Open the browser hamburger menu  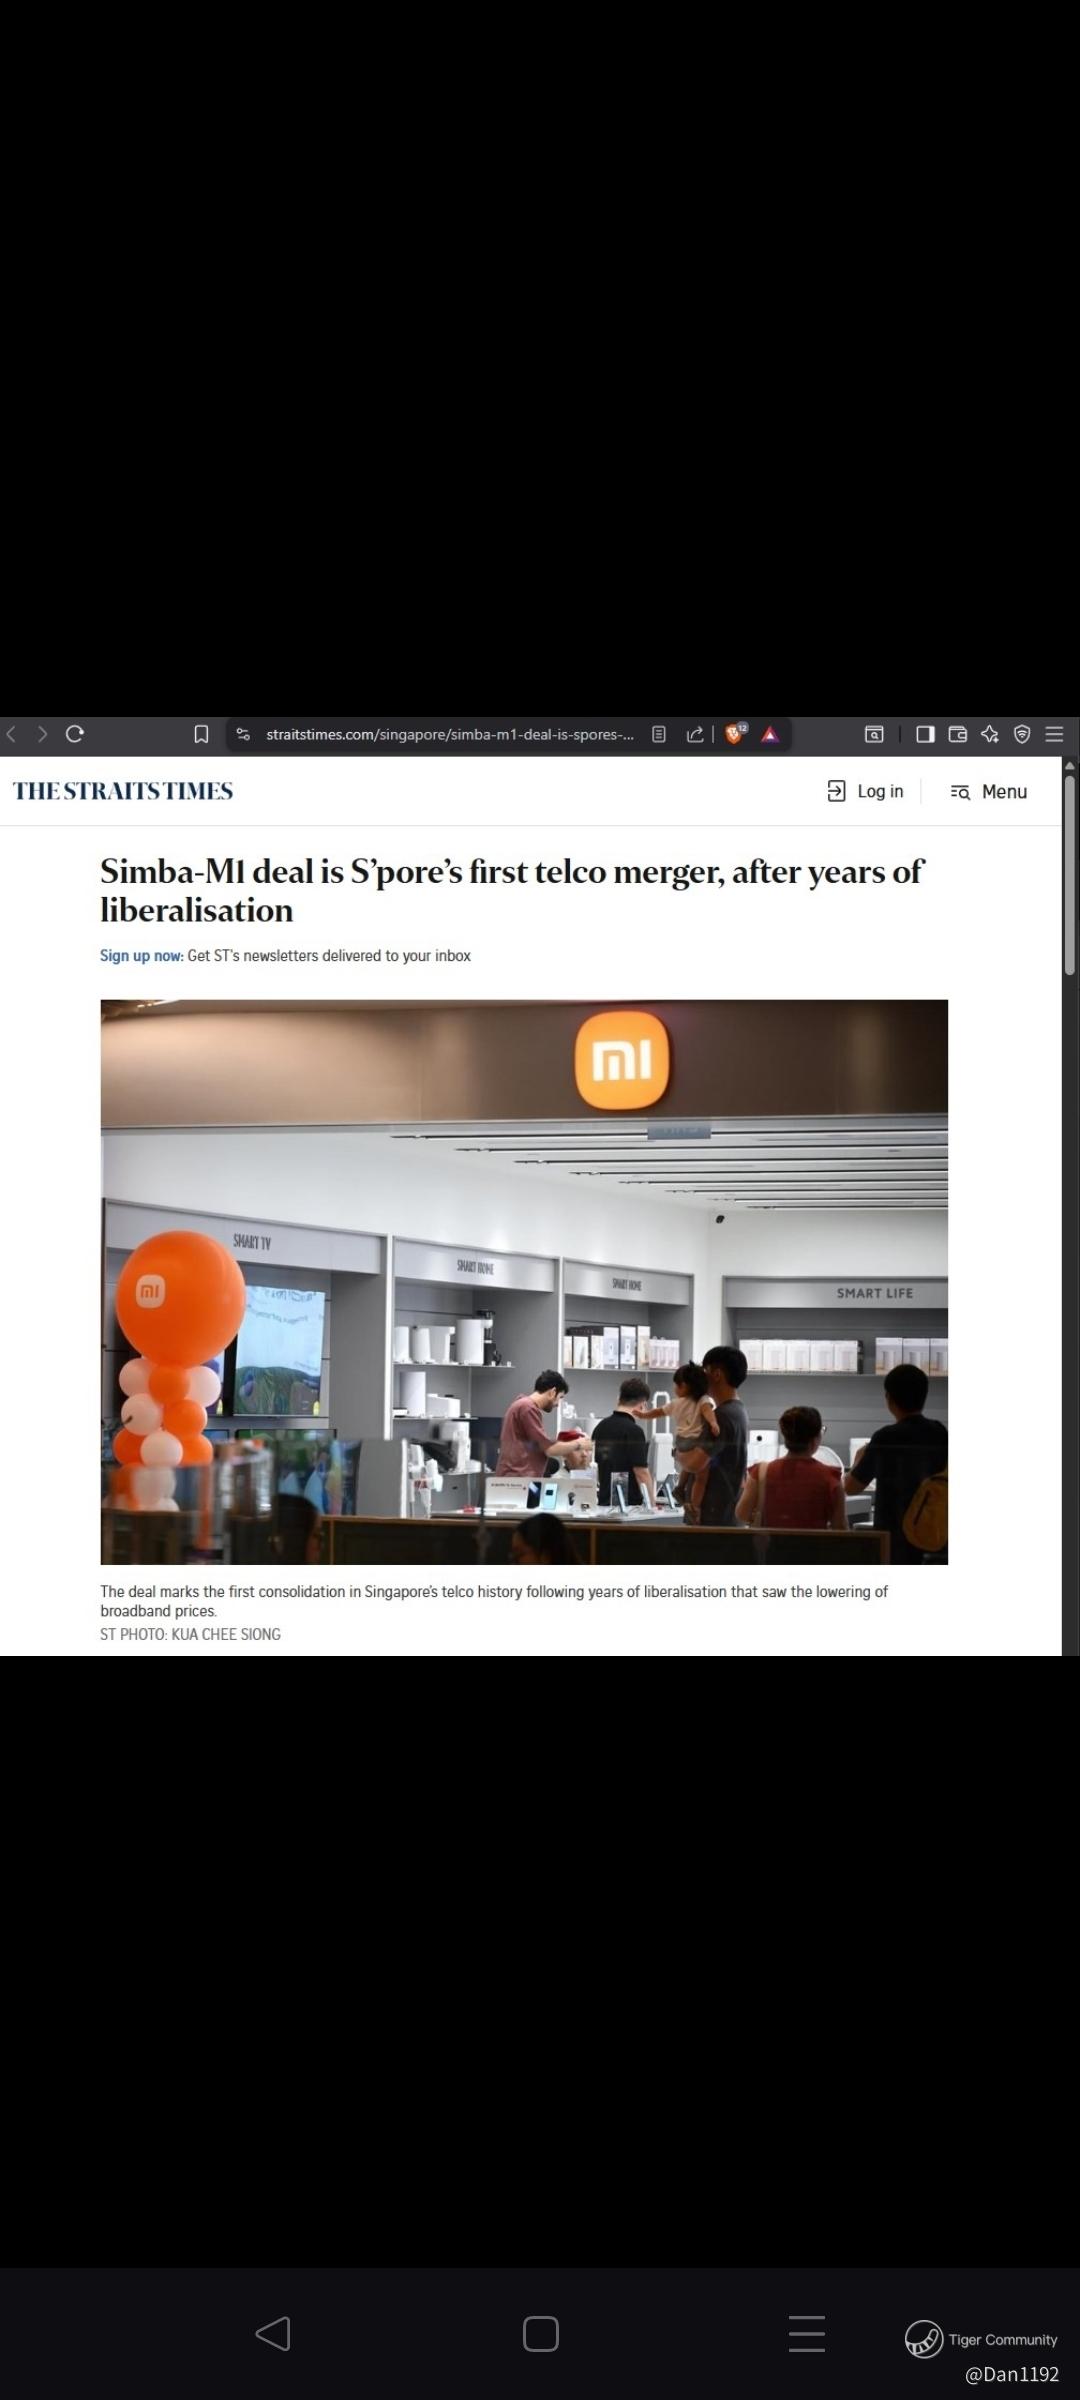(x=1054, y=735)
